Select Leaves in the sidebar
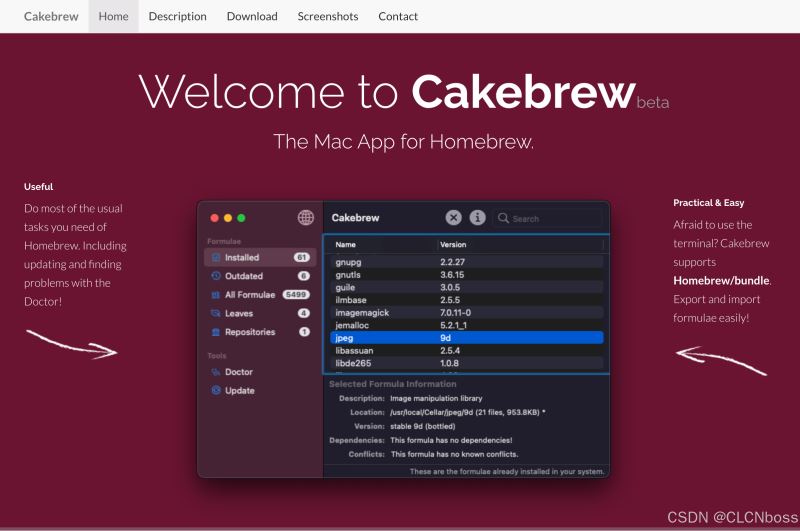Viewport: 800px width, 531px height. [260, 313]
